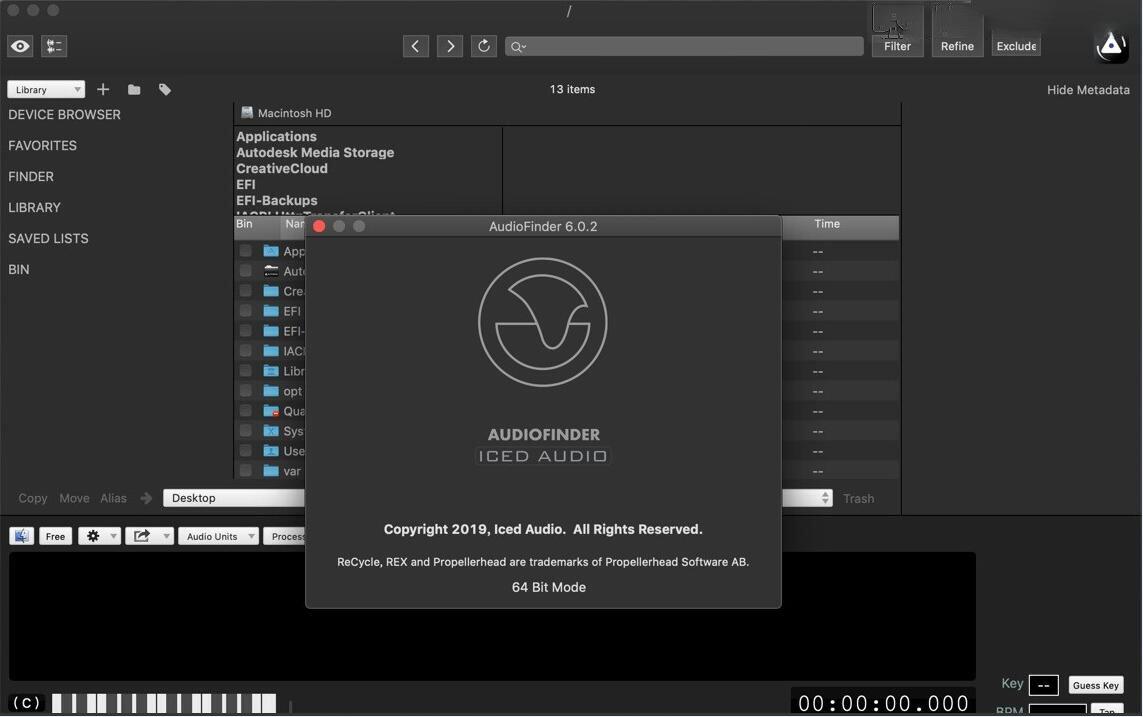The width and height of the screenshot is (1143, 717).
Task: Click the System folder icon in Sys row
Action: click(x=271, y=431)
